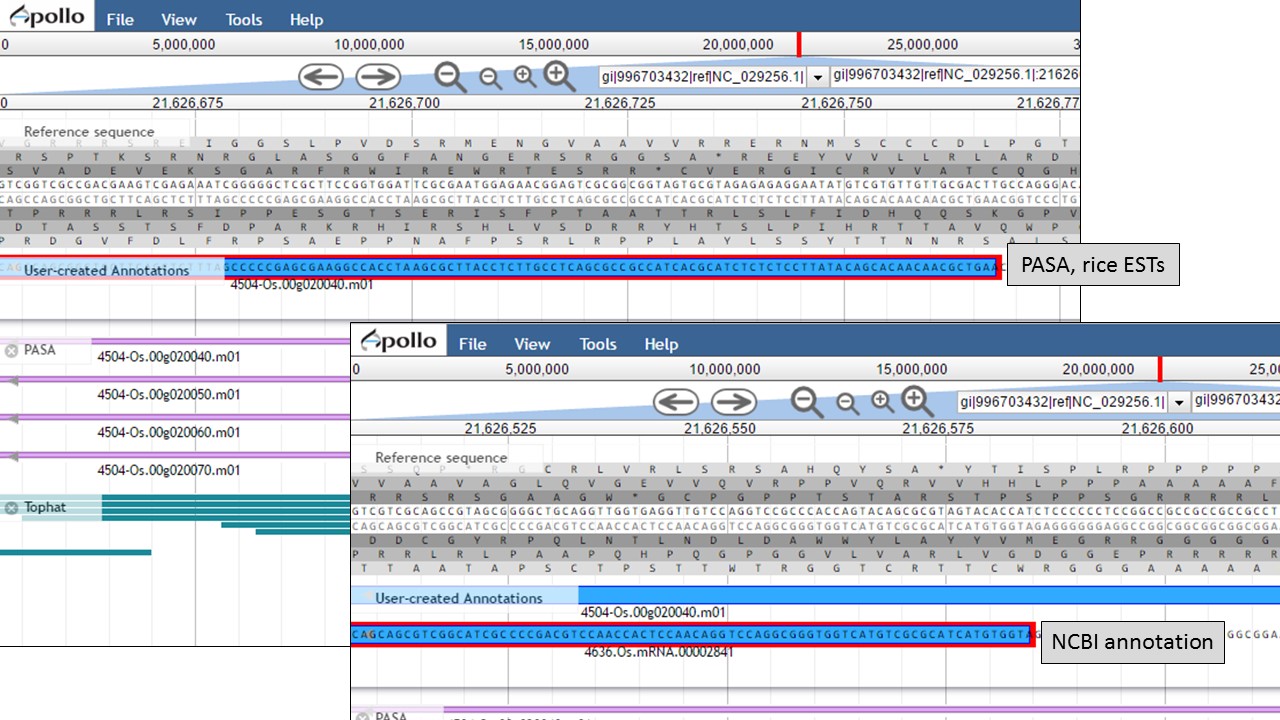Open reference sequence dropdown in upper window
The width and height of the screenshot is (1280, 720).
point(817,77)
